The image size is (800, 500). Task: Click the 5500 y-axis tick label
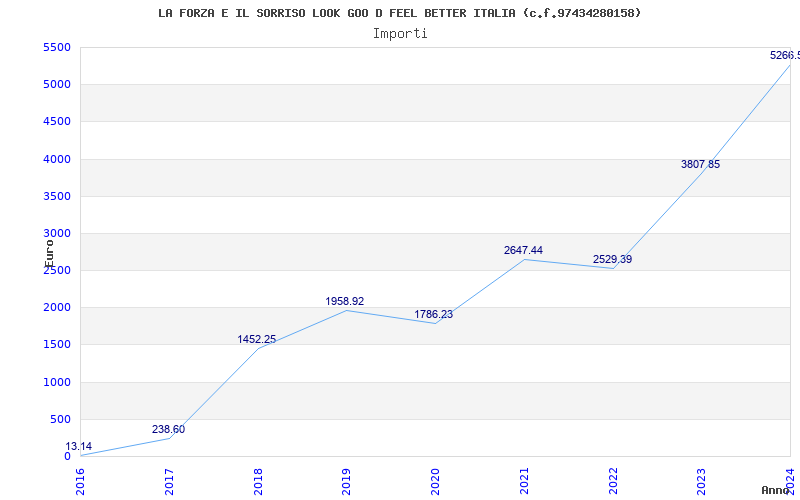(x=57, y=47)
